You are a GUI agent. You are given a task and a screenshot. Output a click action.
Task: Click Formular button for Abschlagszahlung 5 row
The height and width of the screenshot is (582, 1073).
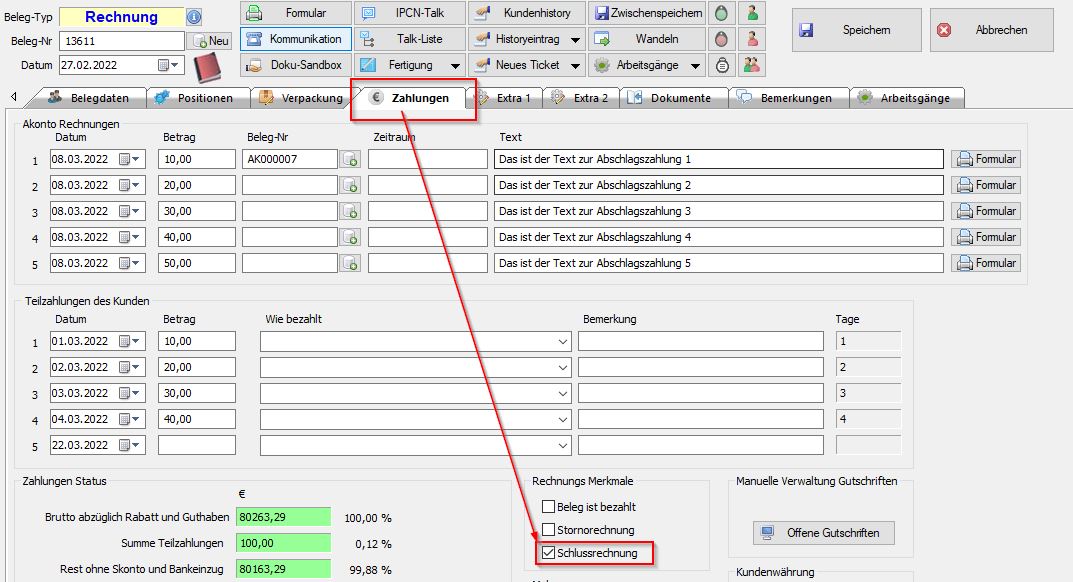click(x=985, y=264)
